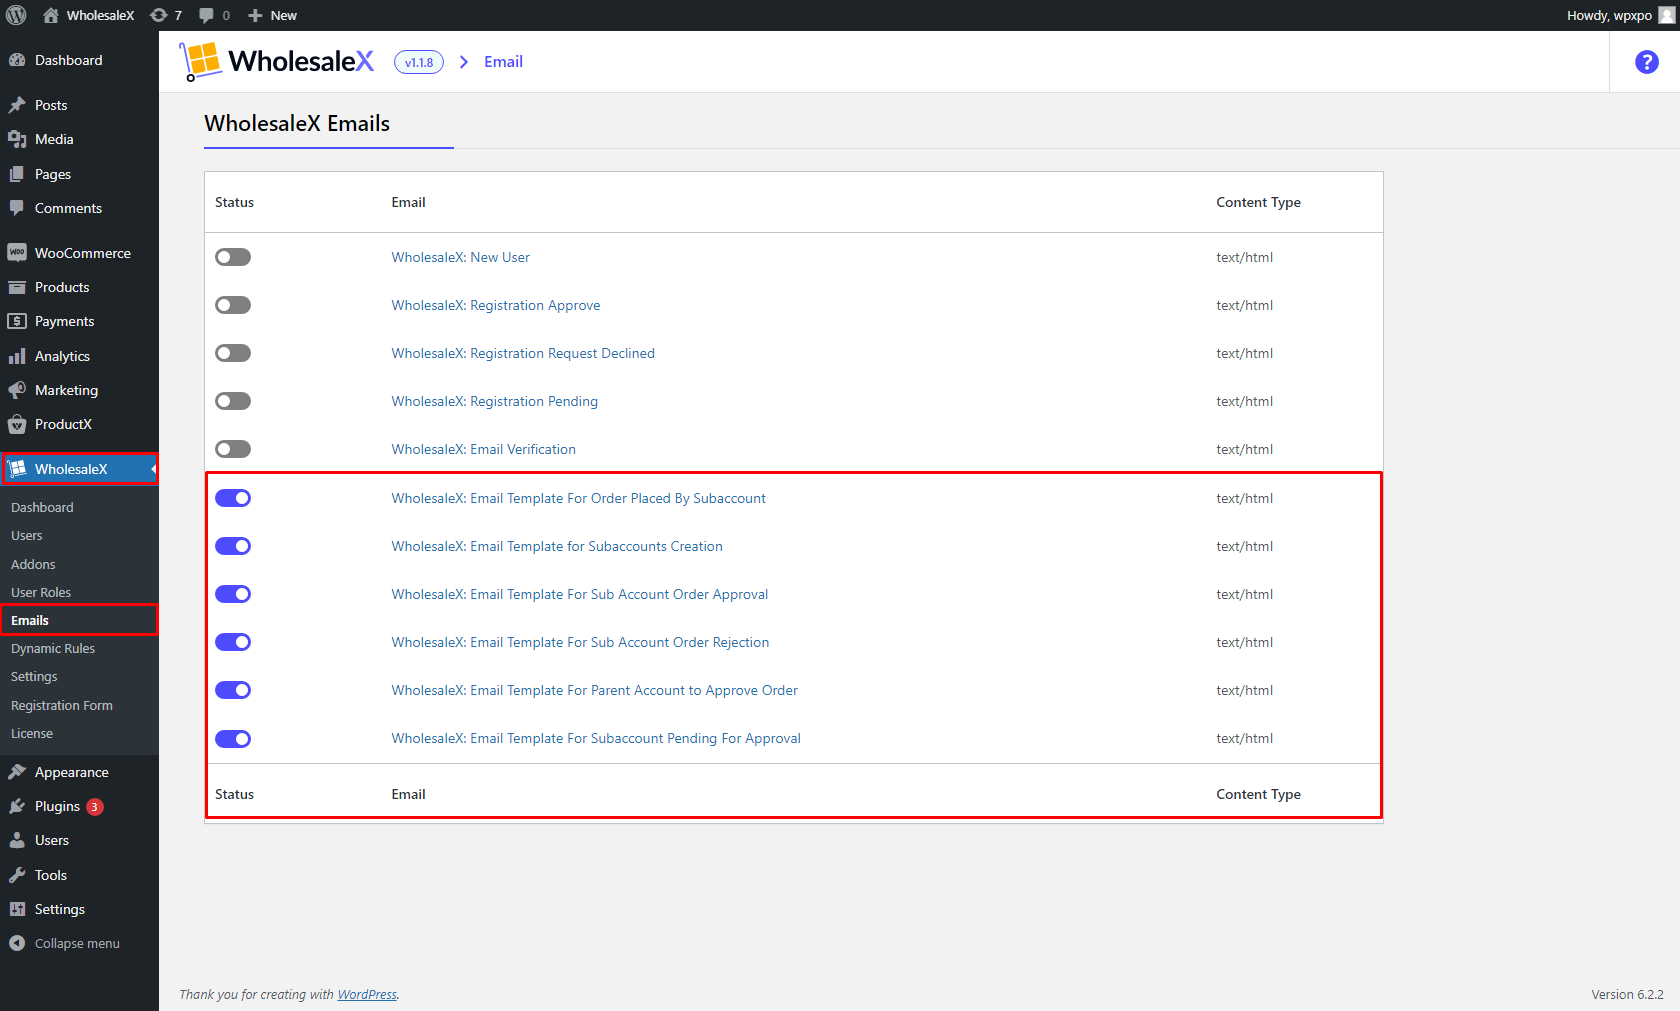Screen dimensions: 1680x1011
Task: Open WholesaleX: New User email link
Action: coord(460,257)
